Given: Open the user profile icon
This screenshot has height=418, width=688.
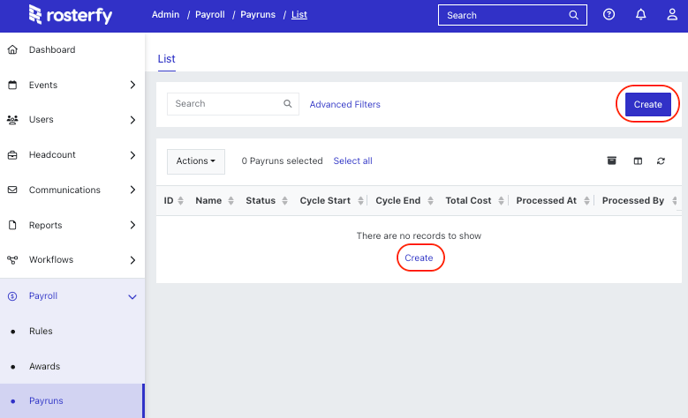Looking at the screenshot, I should coord(672,14).
